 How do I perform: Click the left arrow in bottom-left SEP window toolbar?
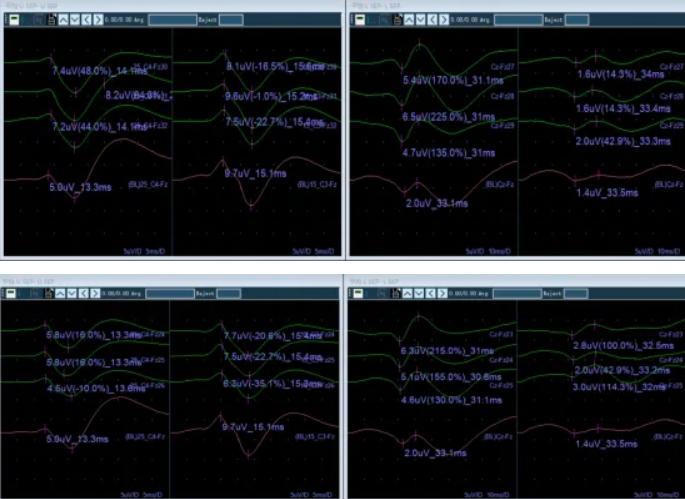pyautogui.click(x=83, y=293)
